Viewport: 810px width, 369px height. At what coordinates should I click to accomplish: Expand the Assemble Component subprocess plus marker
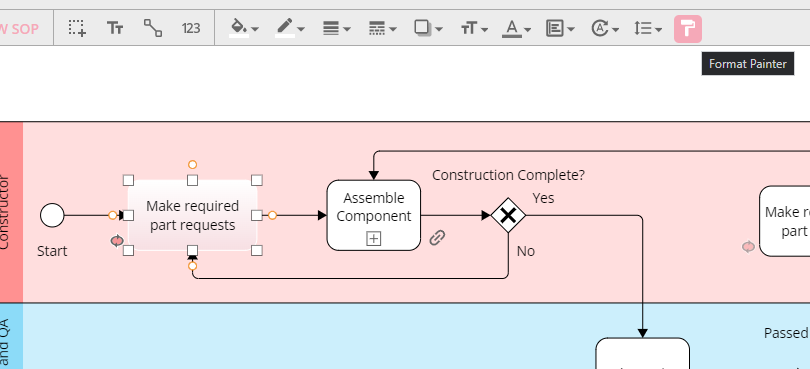coord(373,238)
